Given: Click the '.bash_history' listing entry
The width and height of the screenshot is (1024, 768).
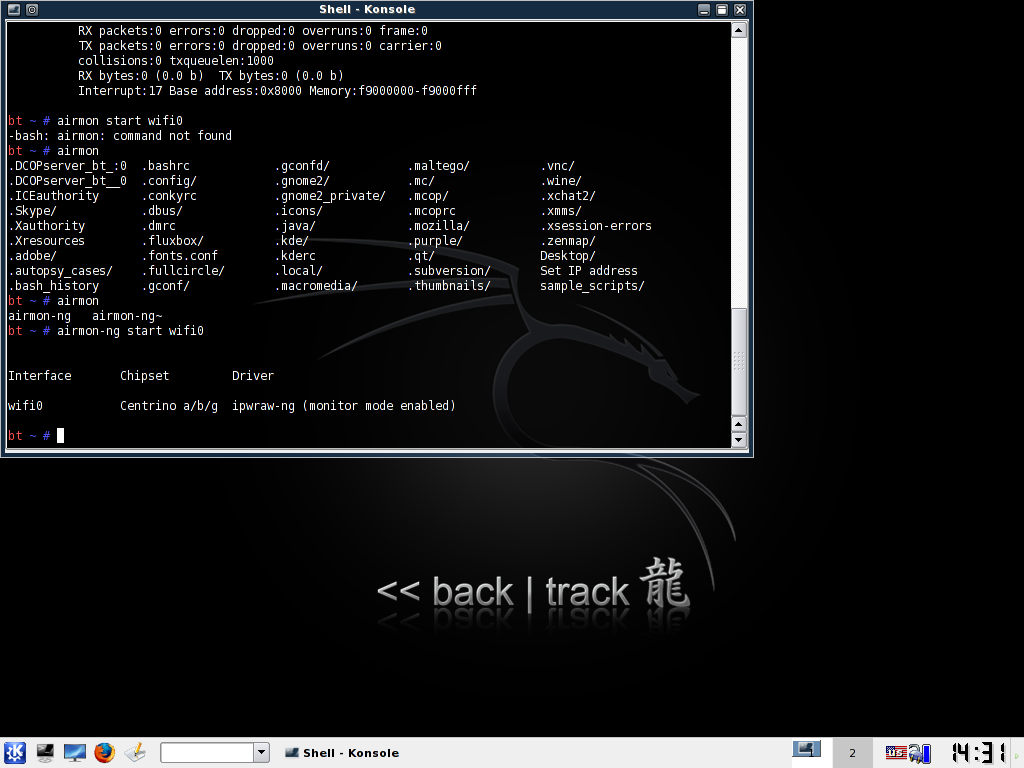Looking at the screenshot, I should point(54,285).
